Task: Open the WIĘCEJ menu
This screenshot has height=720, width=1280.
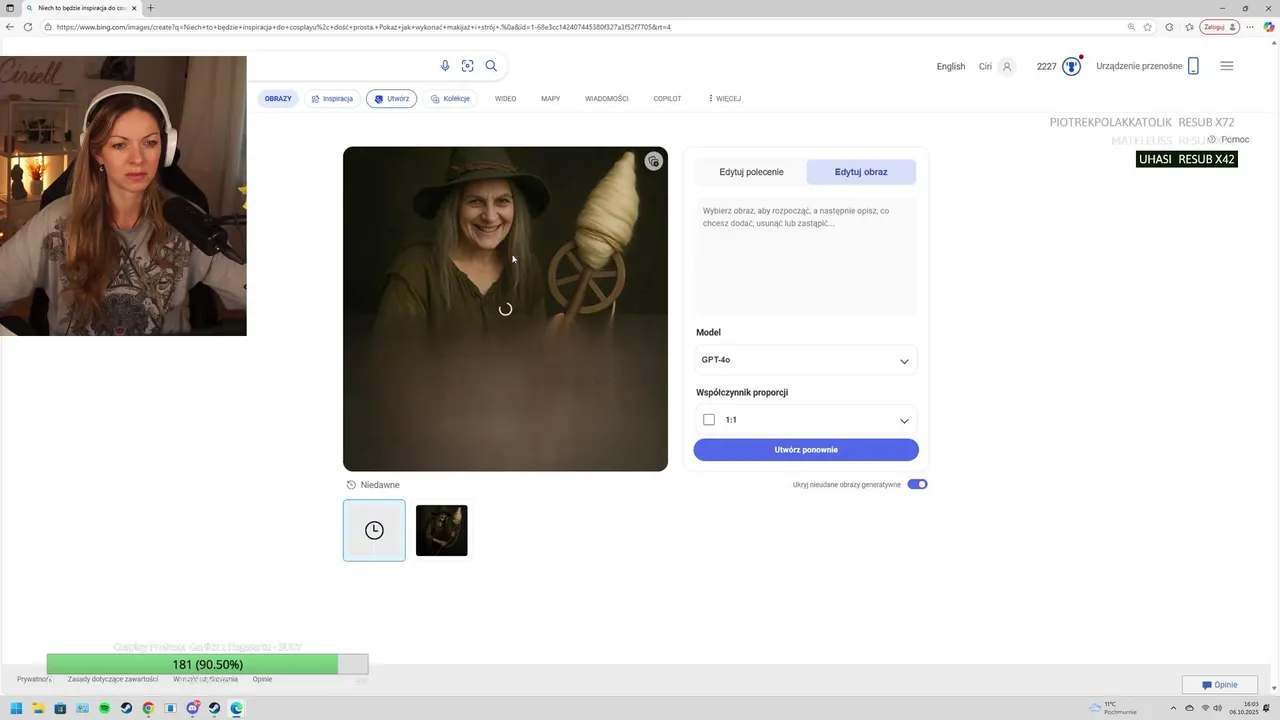Action: pos(725,99)
